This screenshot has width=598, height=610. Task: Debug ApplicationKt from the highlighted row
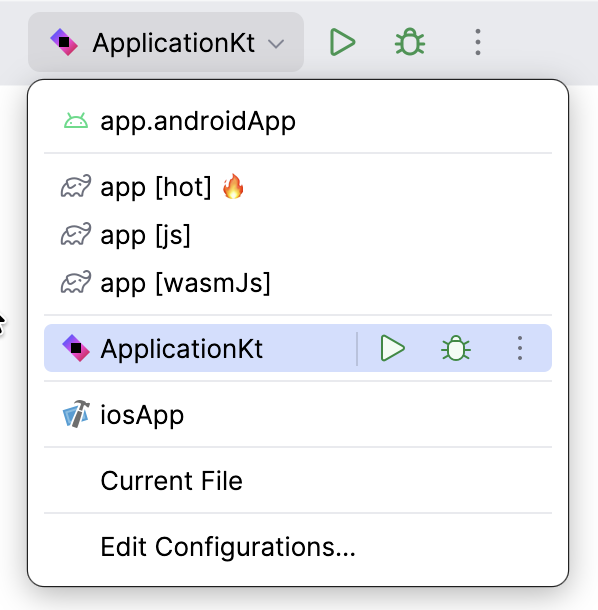456,348
